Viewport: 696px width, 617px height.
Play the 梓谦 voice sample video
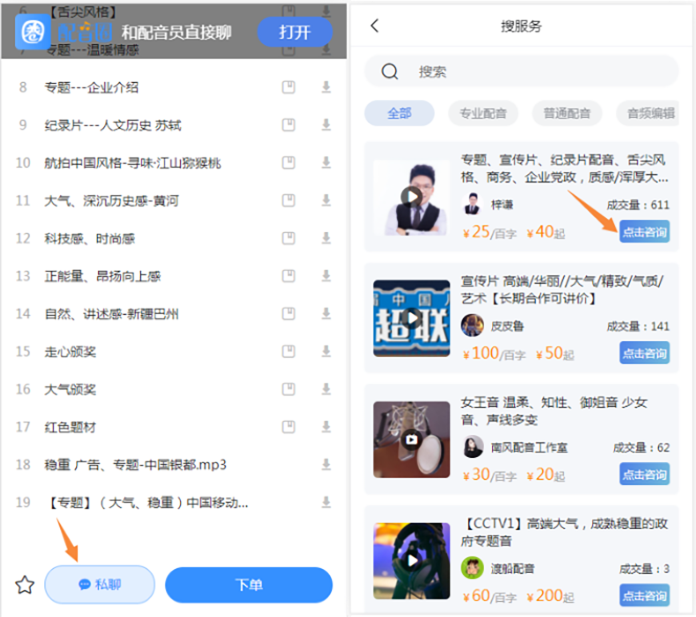point(411,196)
